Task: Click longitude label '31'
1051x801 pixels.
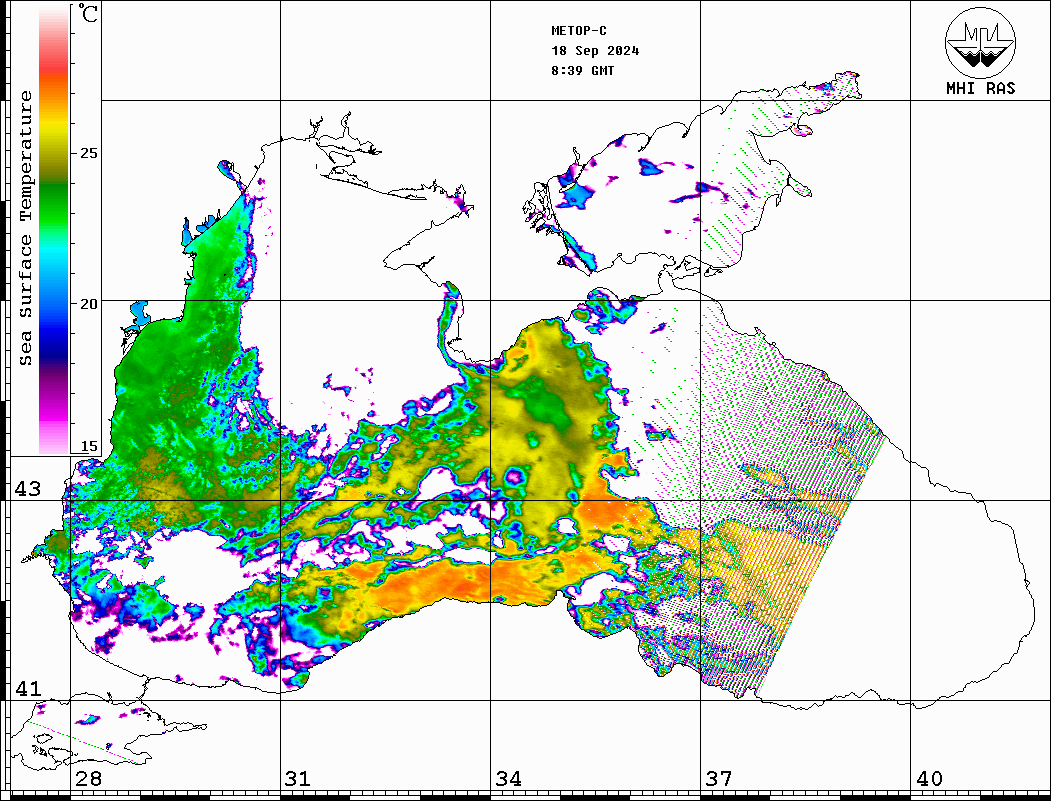Action: (298, 779)
